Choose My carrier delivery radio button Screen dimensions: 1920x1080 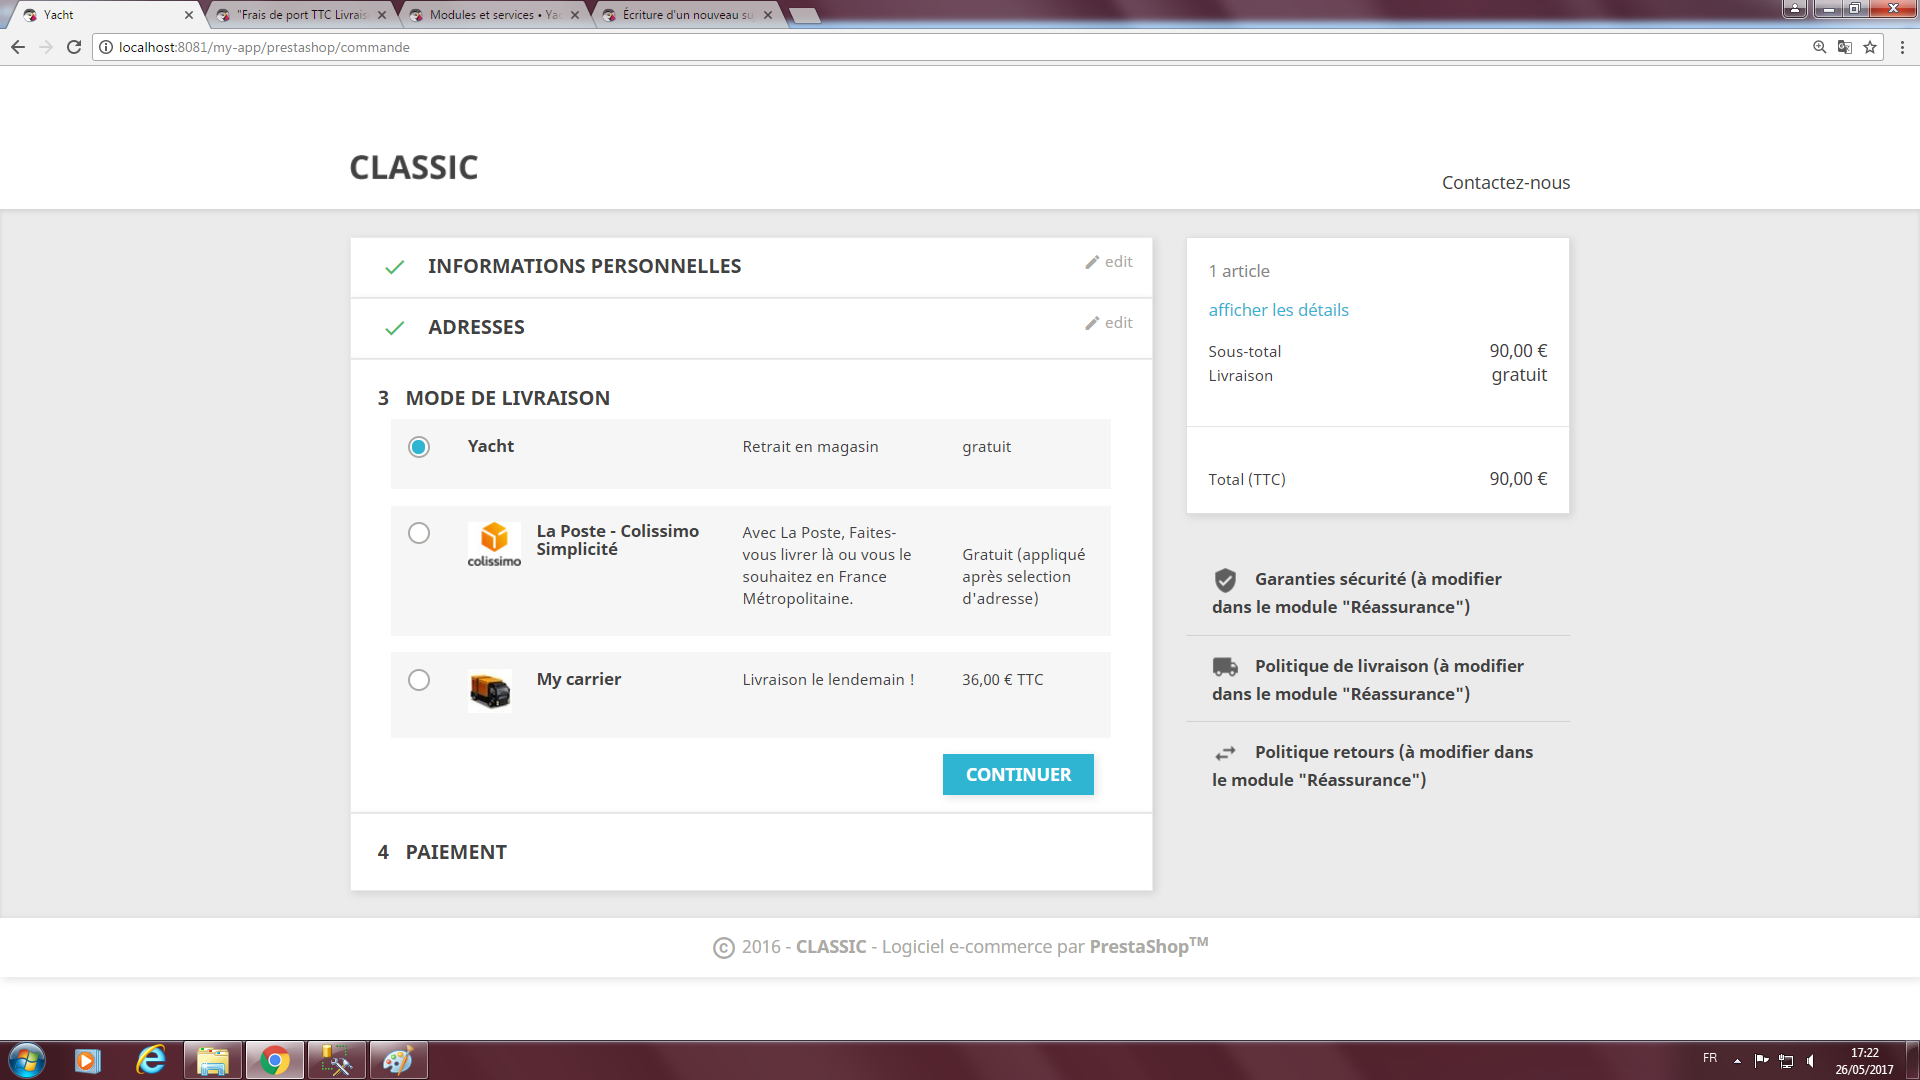pyautogui.click(x=419, y=680)
